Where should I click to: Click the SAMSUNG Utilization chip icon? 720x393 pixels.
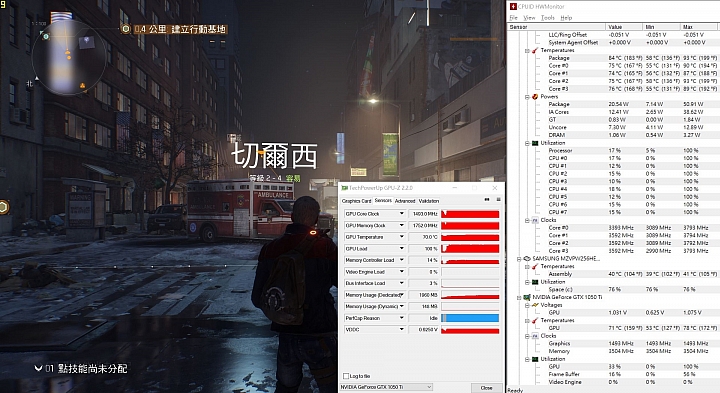coord(535,282)
